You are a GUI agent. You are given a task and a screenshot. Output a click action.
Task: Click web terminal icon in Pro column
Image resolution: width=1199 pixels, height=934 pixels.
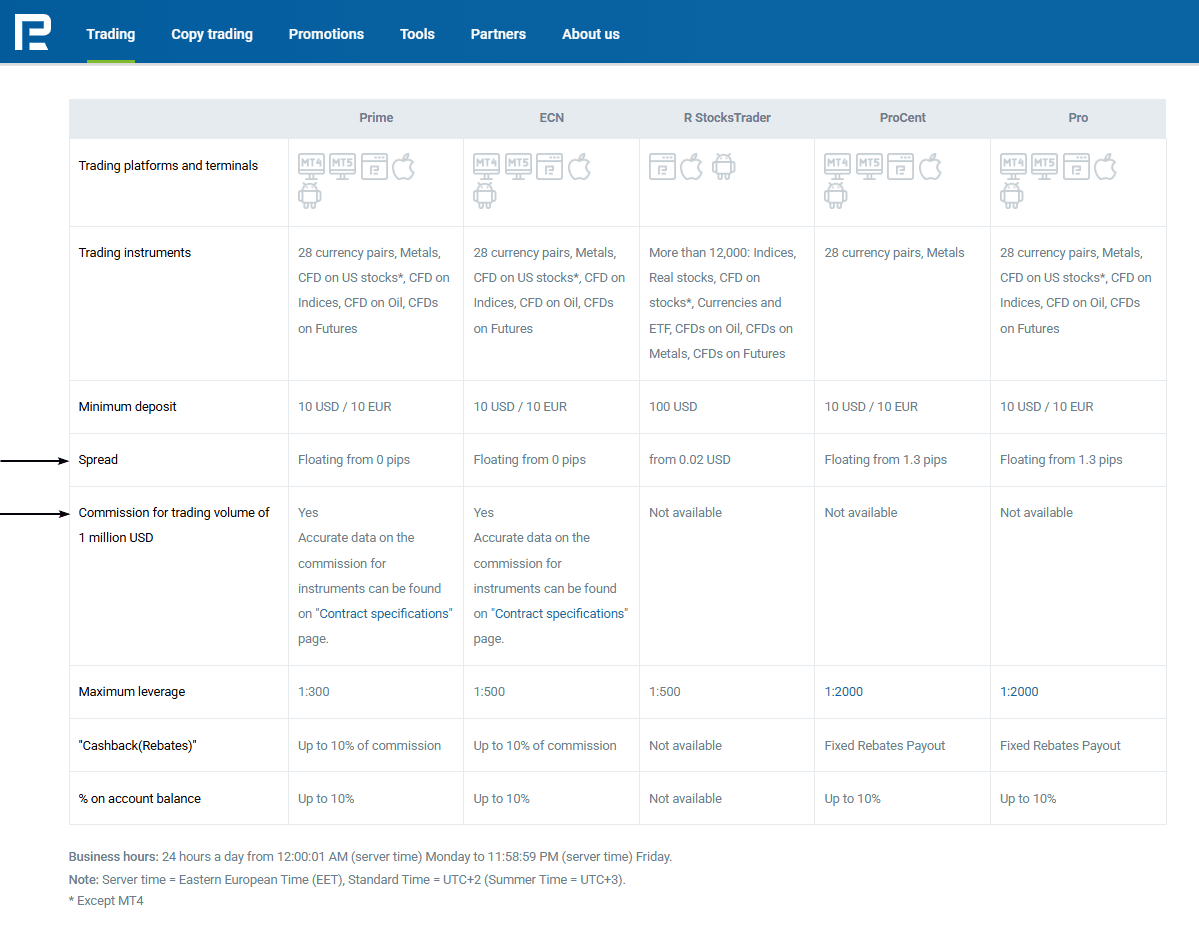click(1076, 166)
